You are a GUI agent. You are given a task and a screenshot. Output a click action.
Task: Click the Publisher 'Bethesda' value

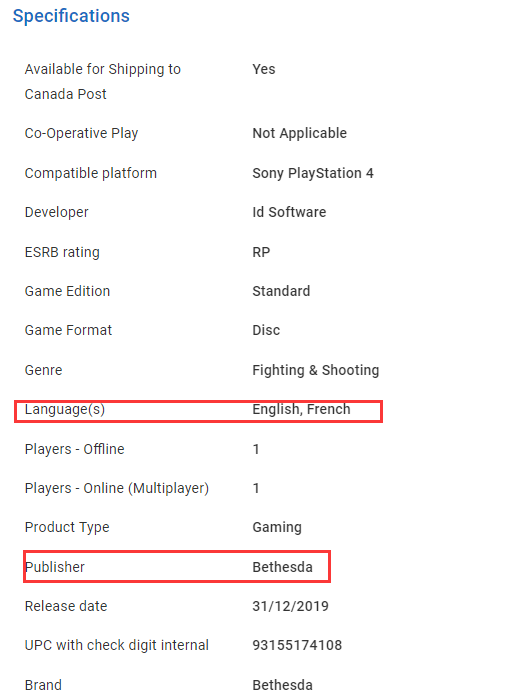283,567
